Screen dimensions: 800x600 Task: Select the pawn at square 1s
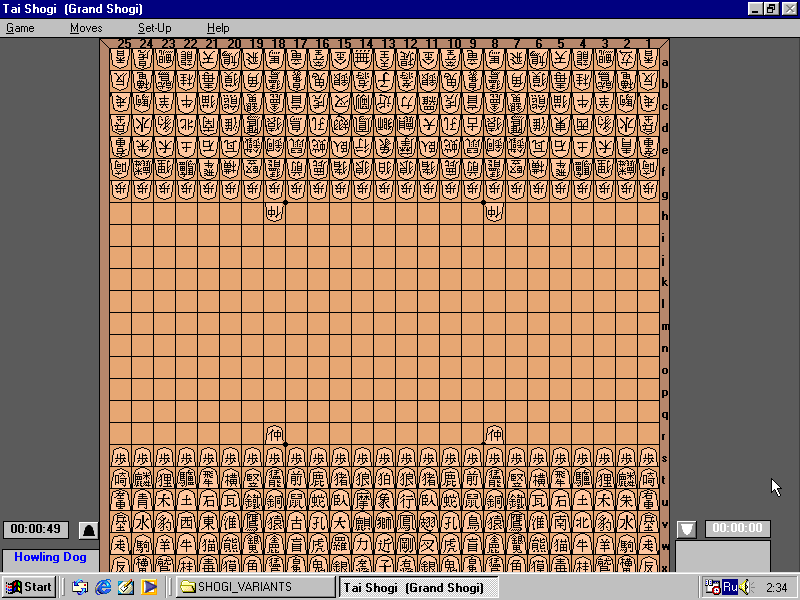click(x=648, y=457)
